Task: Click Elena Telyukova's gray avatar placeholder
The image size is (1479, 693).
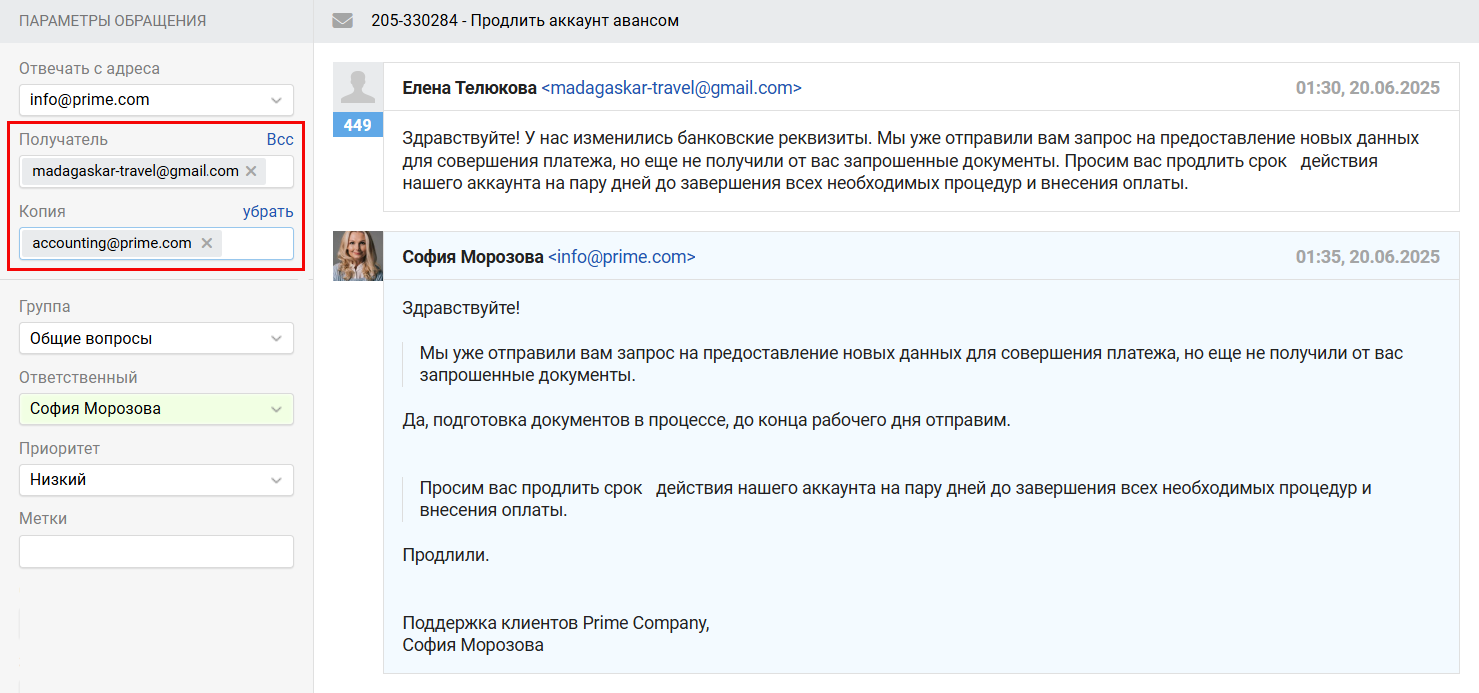Action: click(x=357, y=87)
